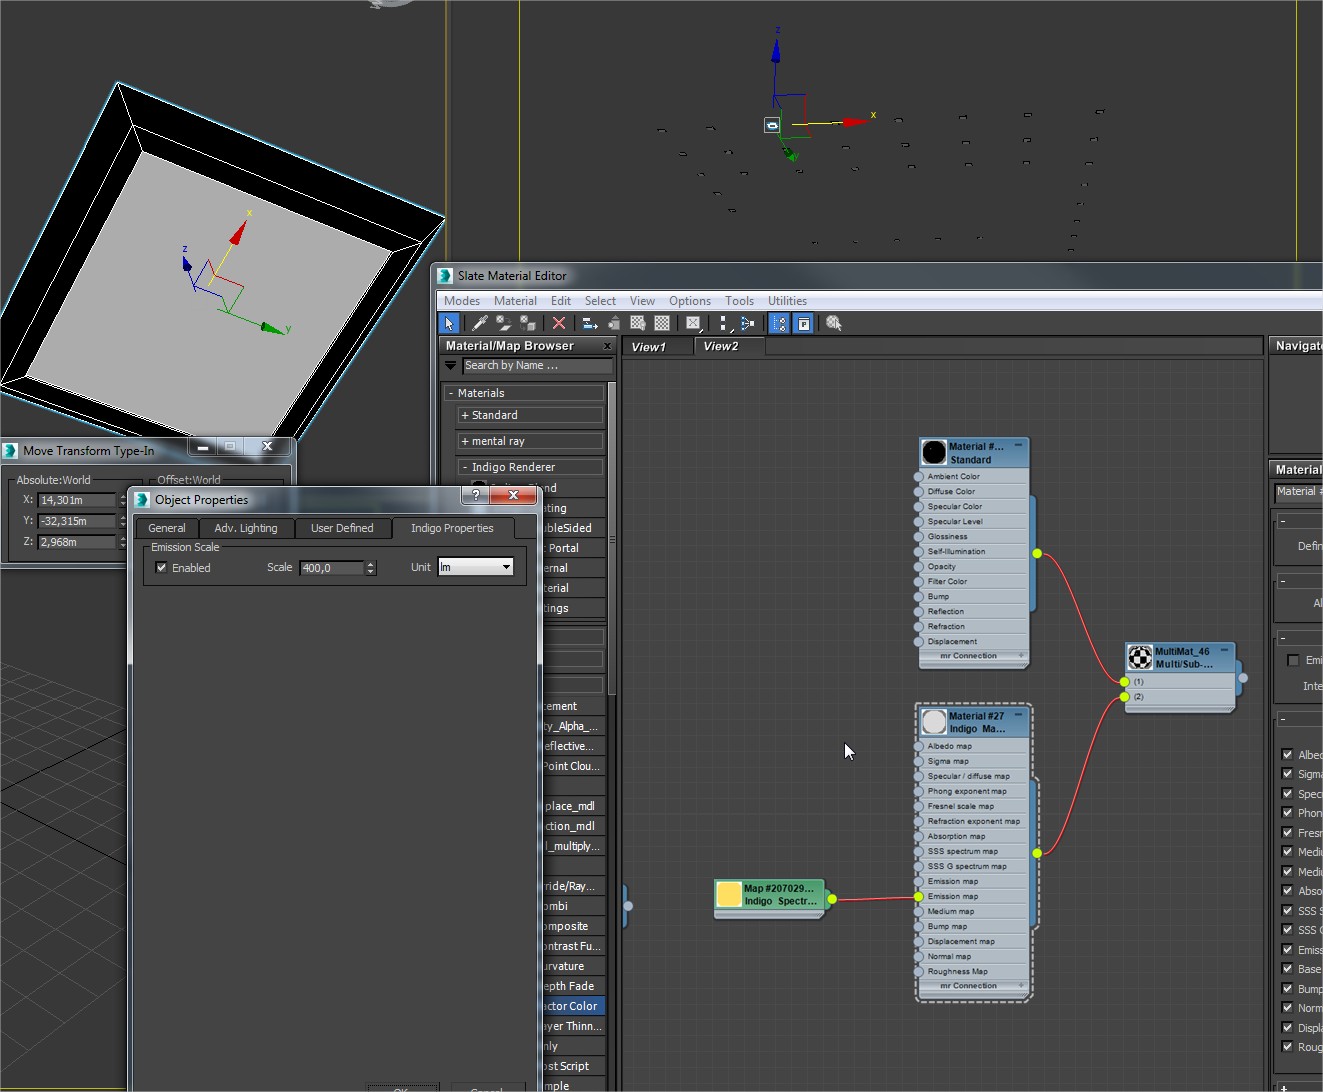This screenshot has width=1323, height=1092.
Task: Toggle the Albedo checkbox in material panel
Action: tap(1287, 754)
